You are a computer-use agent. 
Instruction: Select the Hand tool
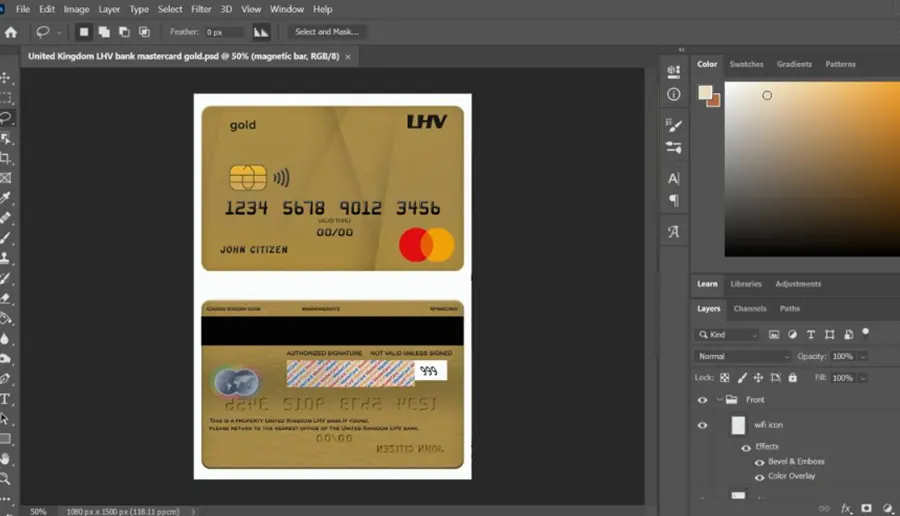[5, 459]
